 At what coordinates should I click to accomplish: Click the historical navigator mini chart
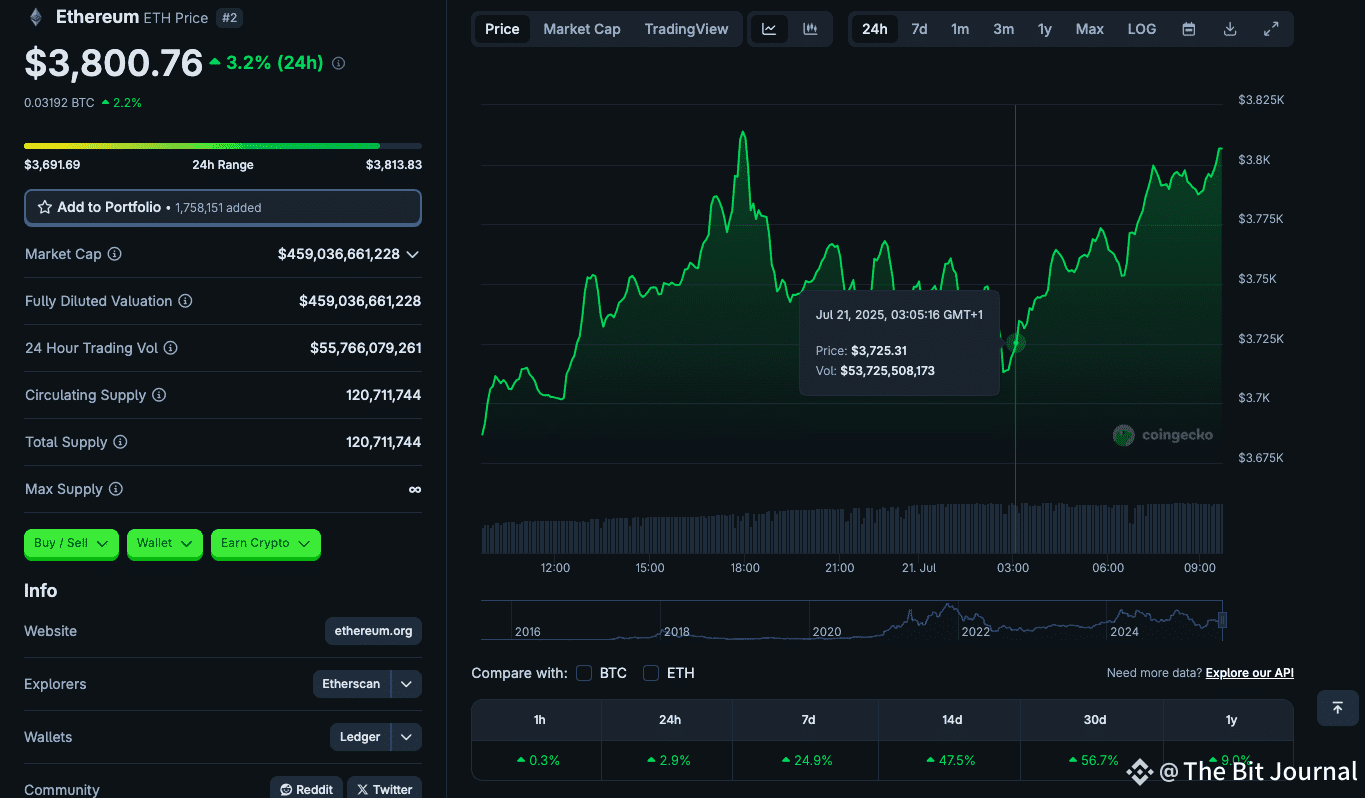coord(853,620)
